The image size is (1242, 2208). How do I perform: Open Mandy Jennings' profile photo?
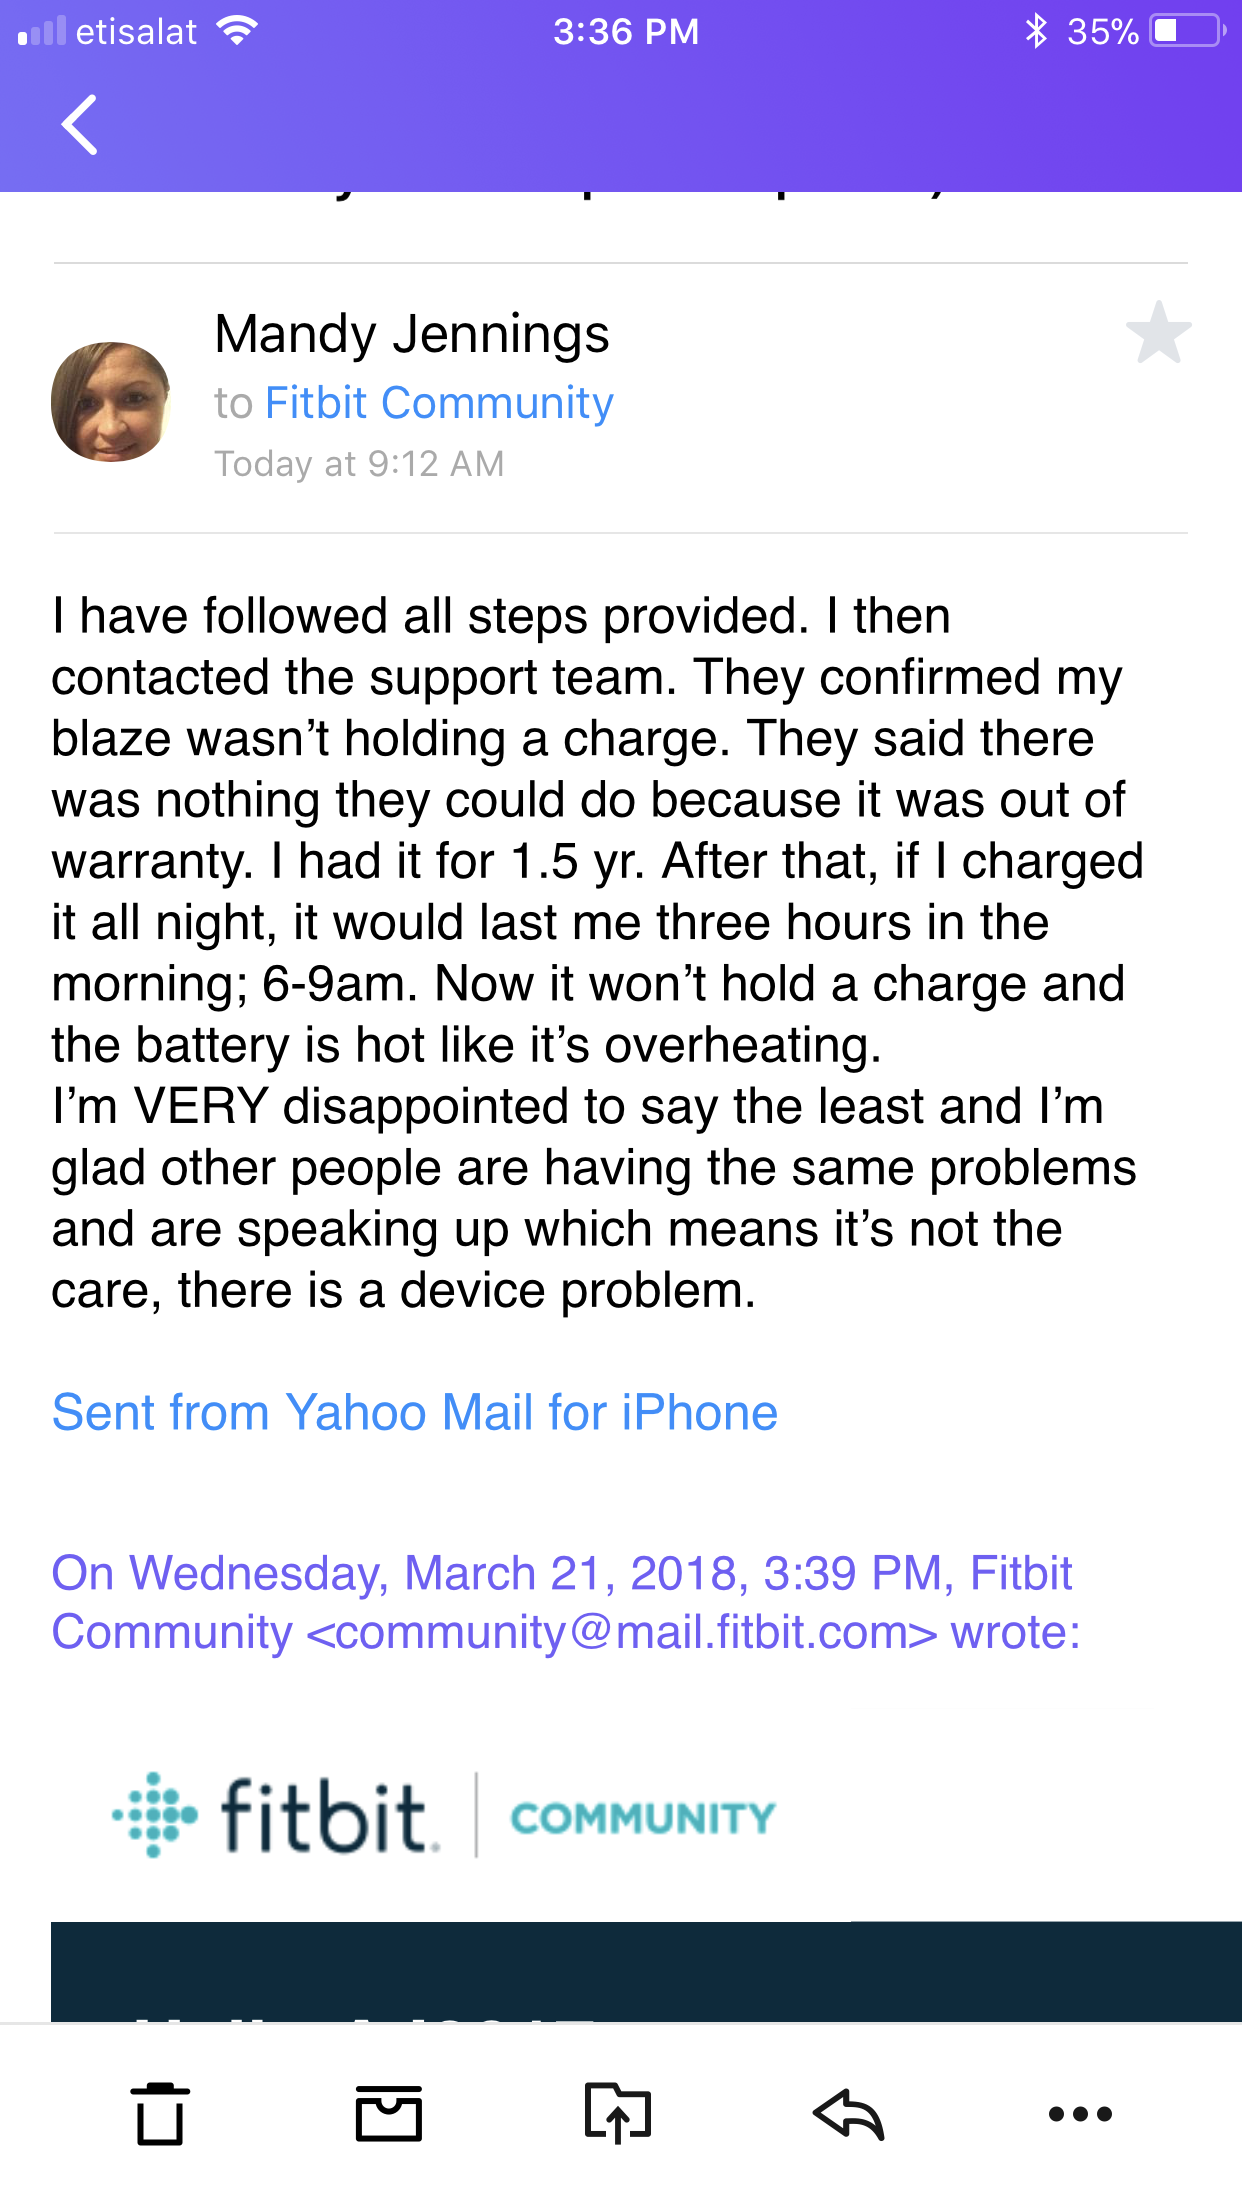pyautogui.click(x=111, y=402)
